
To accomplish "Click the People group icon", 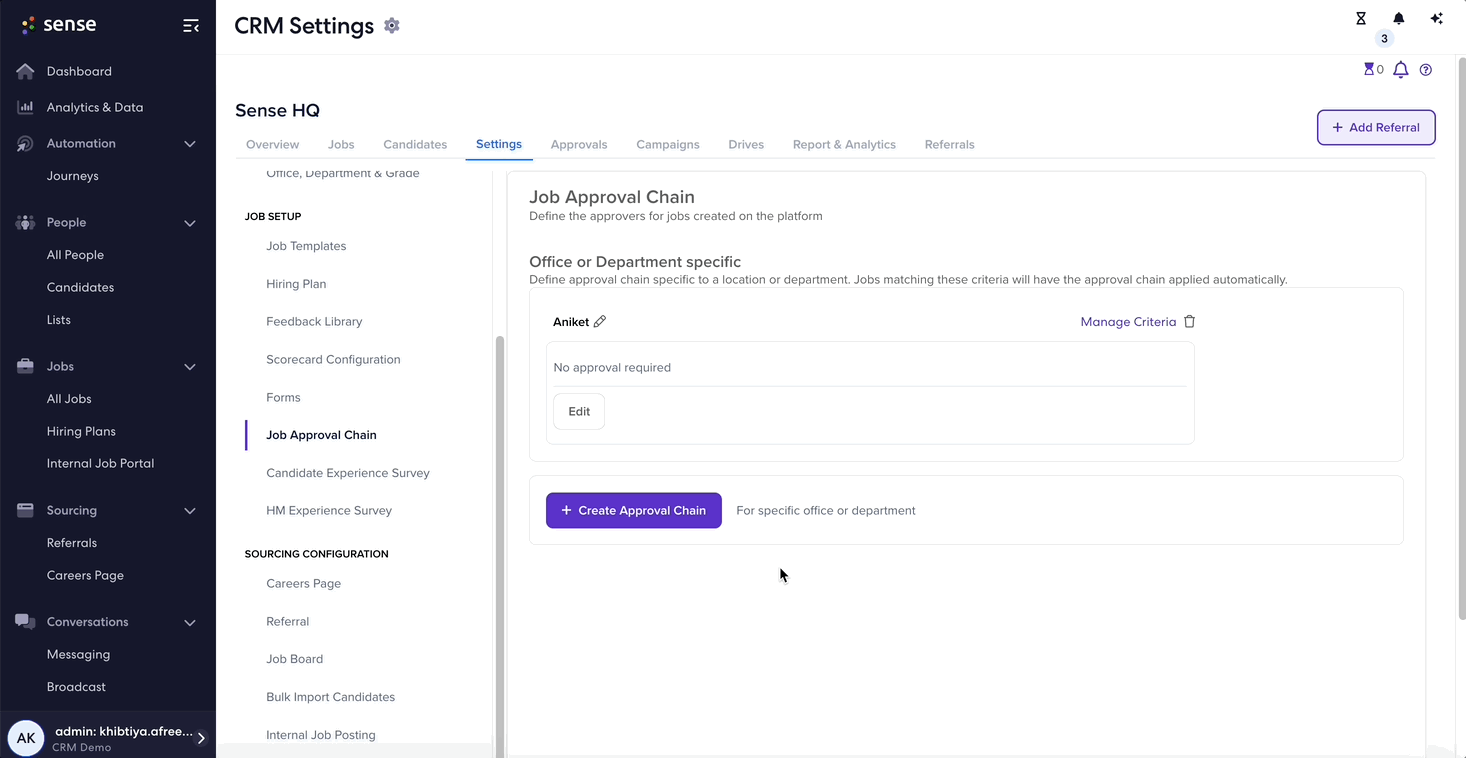I will pos(25,223).
